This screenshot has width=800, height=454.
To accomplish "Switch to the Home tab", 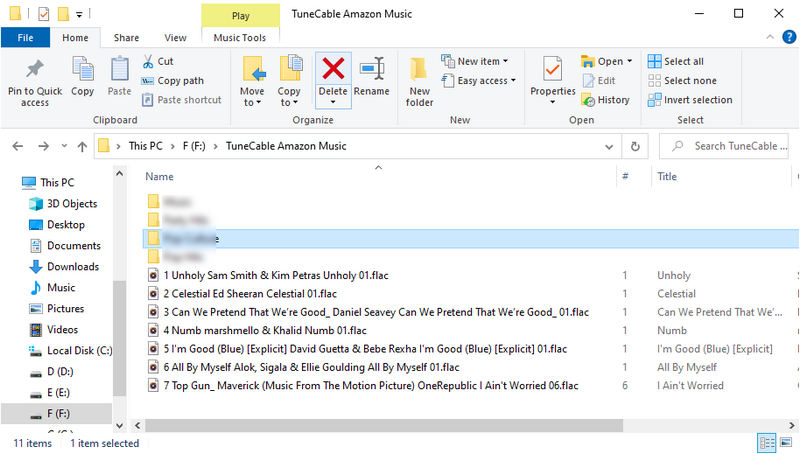I will (x=75, y=38).
